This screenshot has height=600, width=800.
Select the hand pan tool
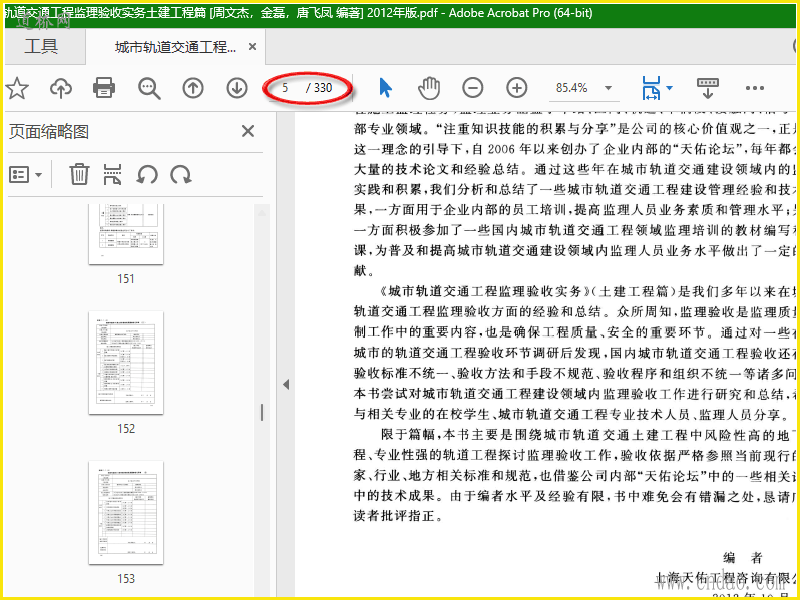click(x=429, y=88)
